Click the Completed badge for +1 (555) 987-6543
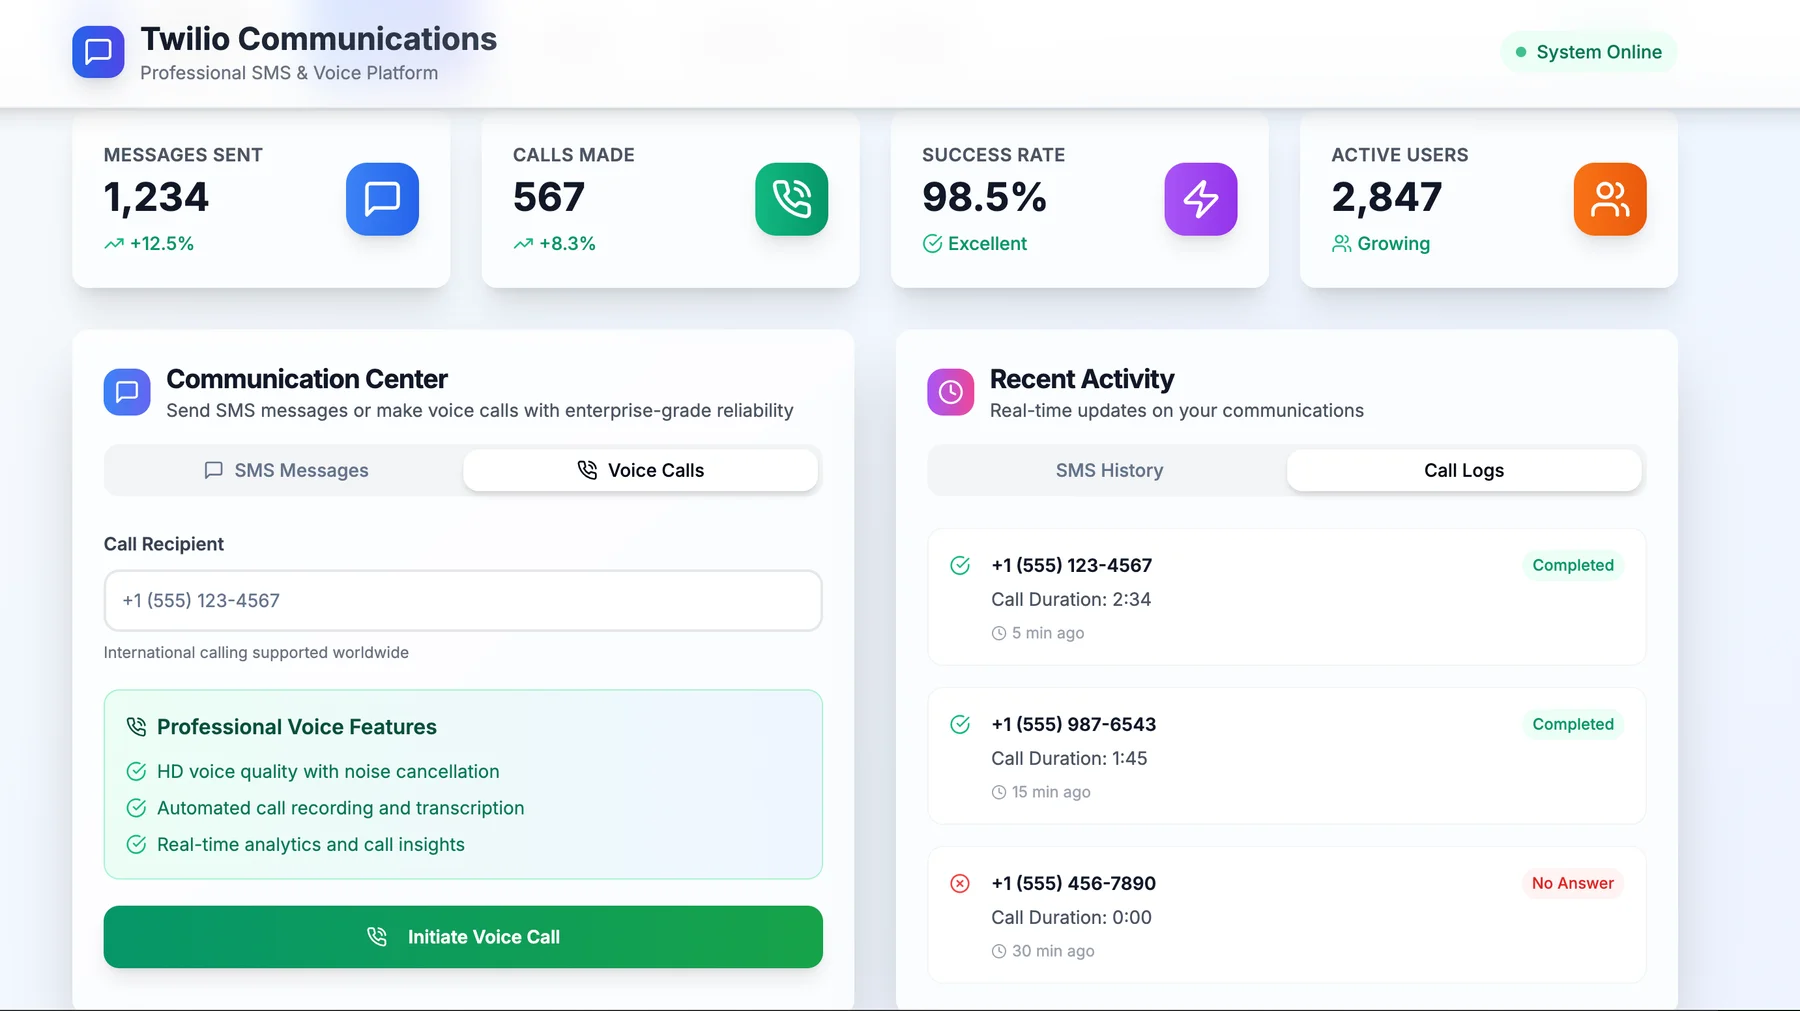 click(1573, 725)
